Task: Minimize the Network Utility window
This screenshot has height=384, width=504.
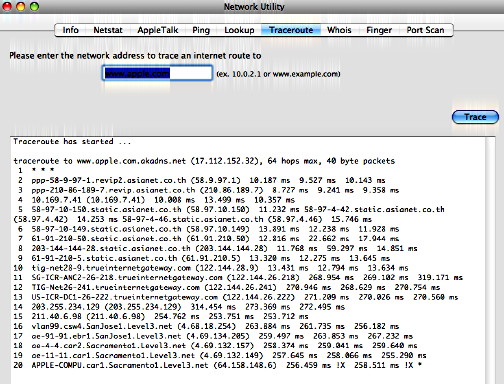Action: 21,6
